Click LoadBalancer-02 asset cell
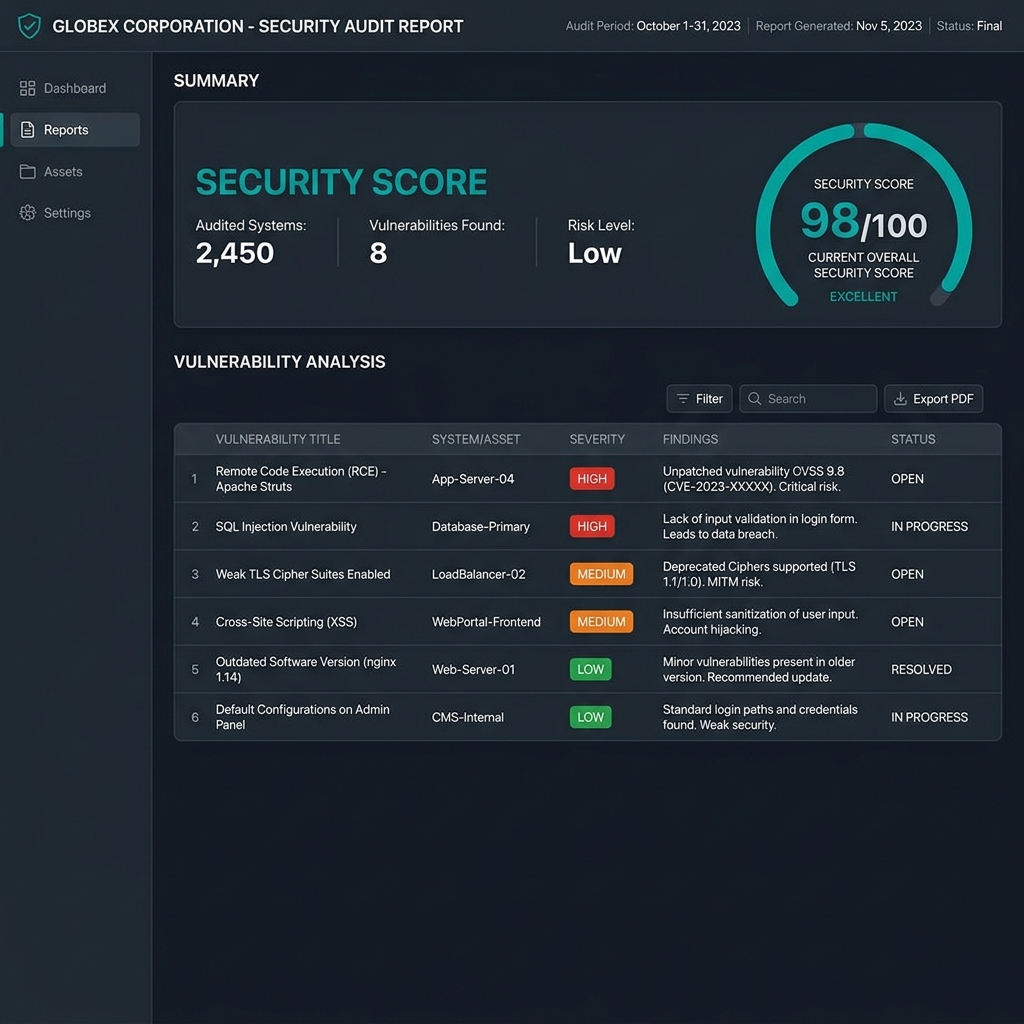The image size is (1024, 1024). (x=479, y=574)
